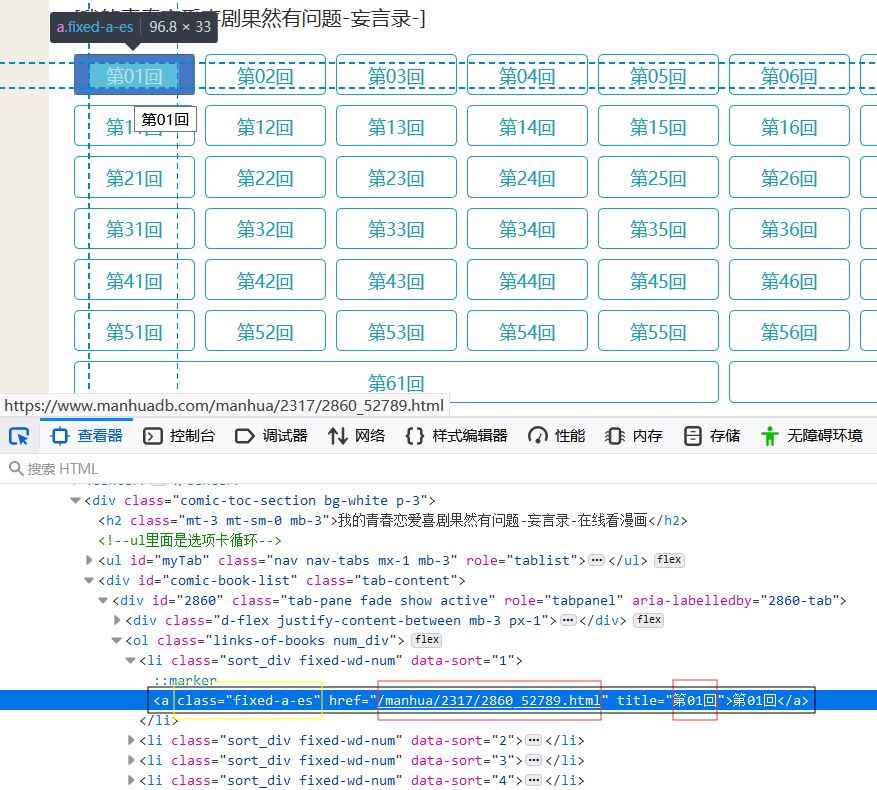Open chapter 第34回
Image resolution: width=877 pixels, height=790 pixels.
[x=527, y=228]
